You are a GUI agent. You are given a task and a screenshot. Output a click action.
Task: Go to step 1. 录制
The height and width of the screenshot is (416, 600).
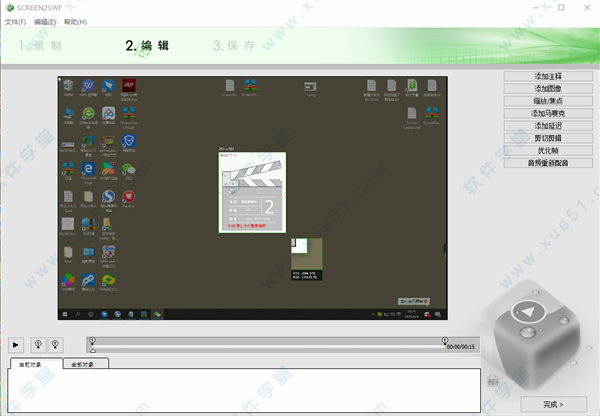(x=40, y=46)
